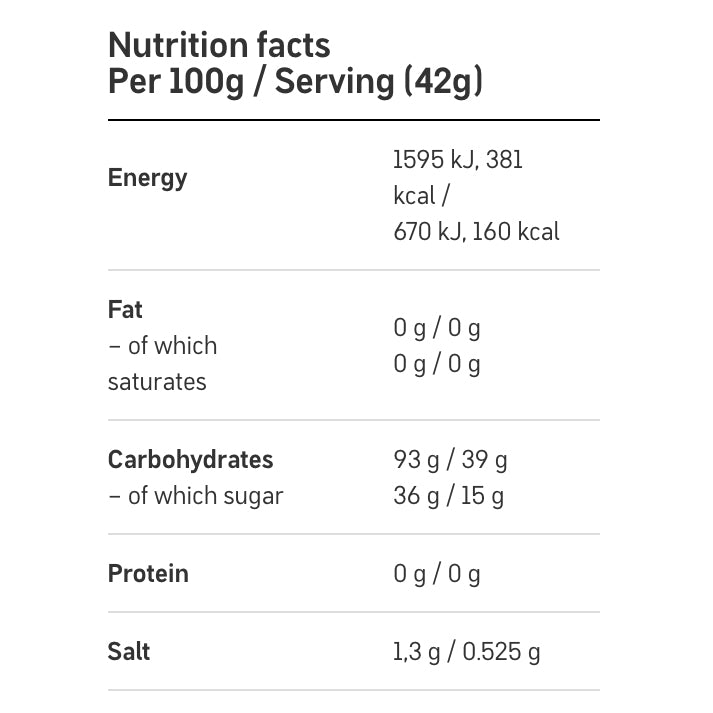Select the "Per 100g / Serving (42g)" subheading

click(295, 82)
